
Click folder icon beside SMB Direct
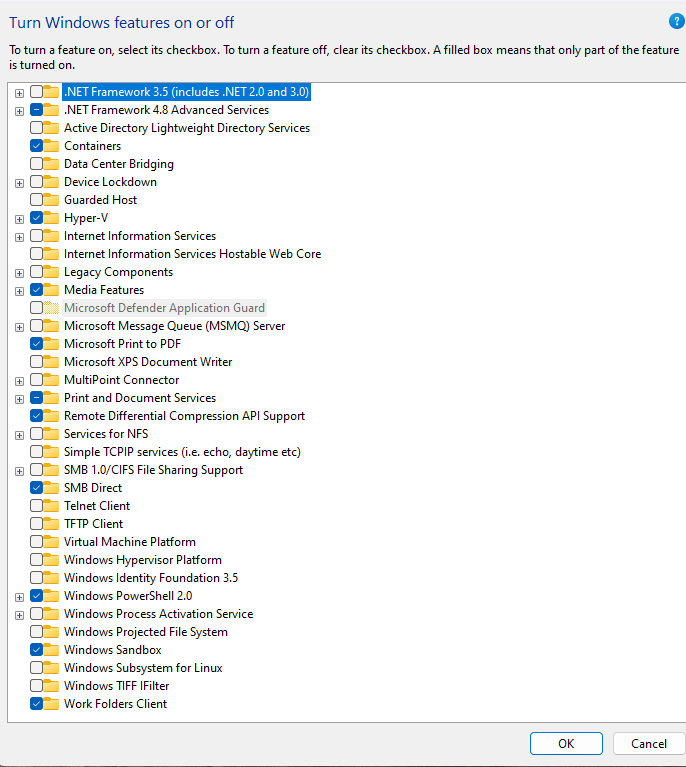tap(51, 488)
